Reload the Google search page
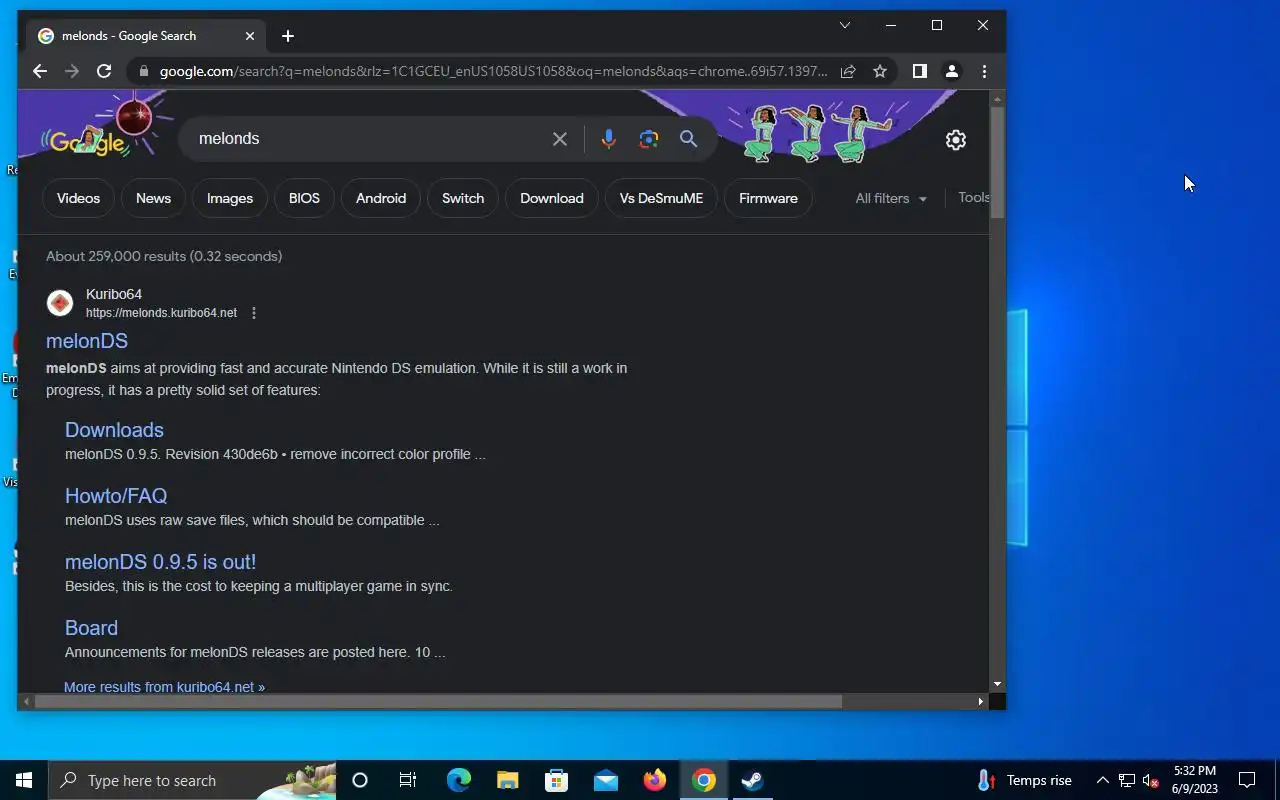 104,71
